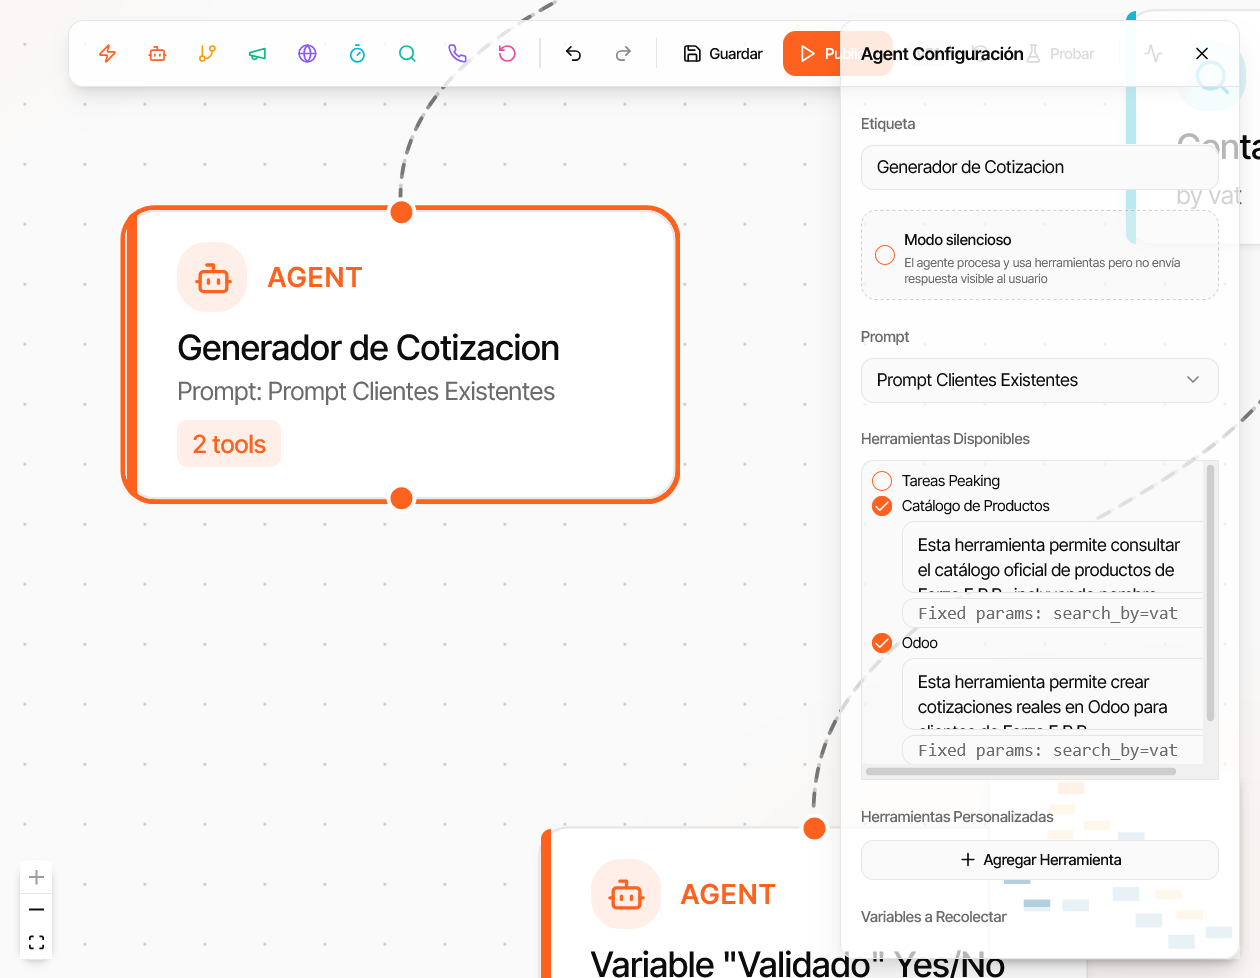
Task: Open the activity pulse icon
Action: coord(1153,54)
